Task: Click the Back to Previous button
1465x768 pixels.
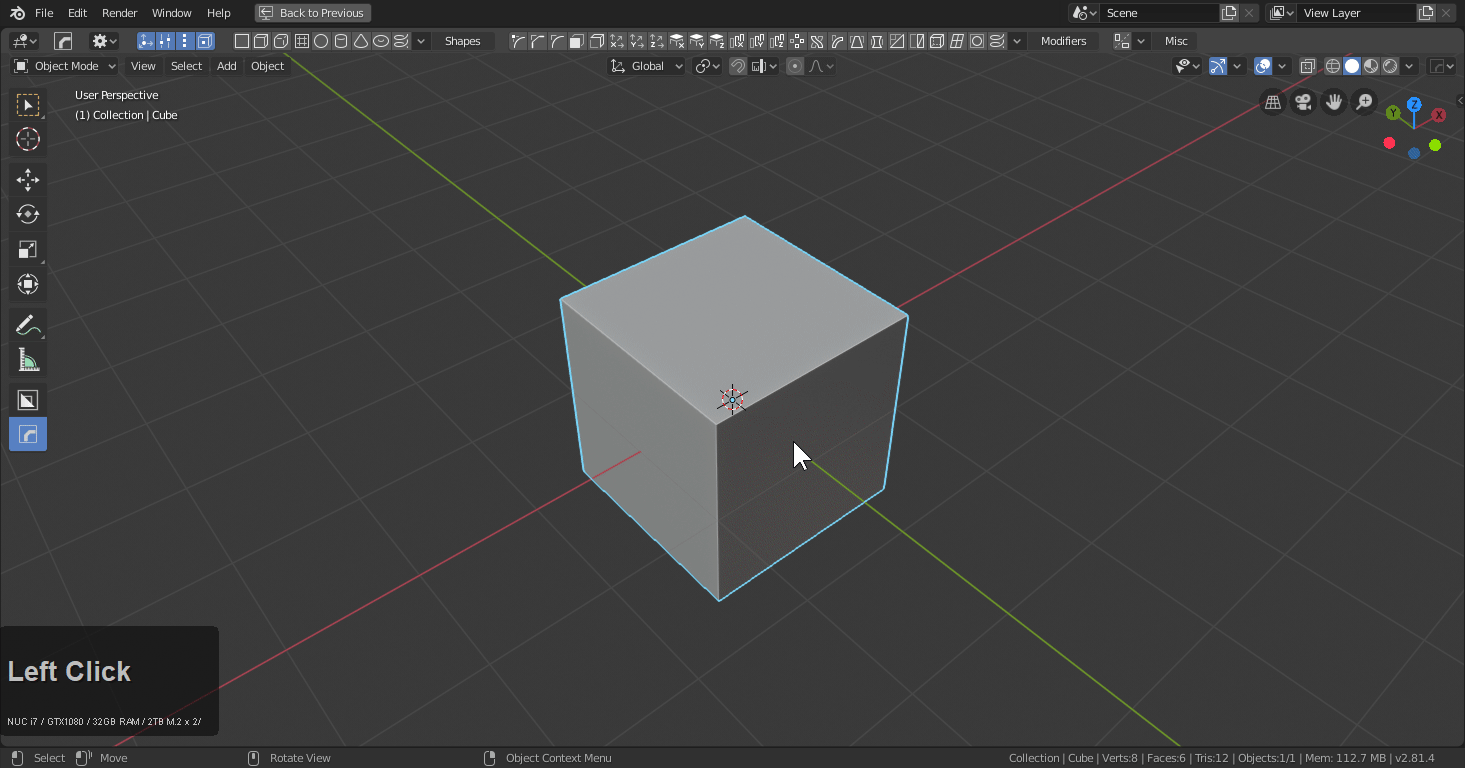Action: [312, 13]
